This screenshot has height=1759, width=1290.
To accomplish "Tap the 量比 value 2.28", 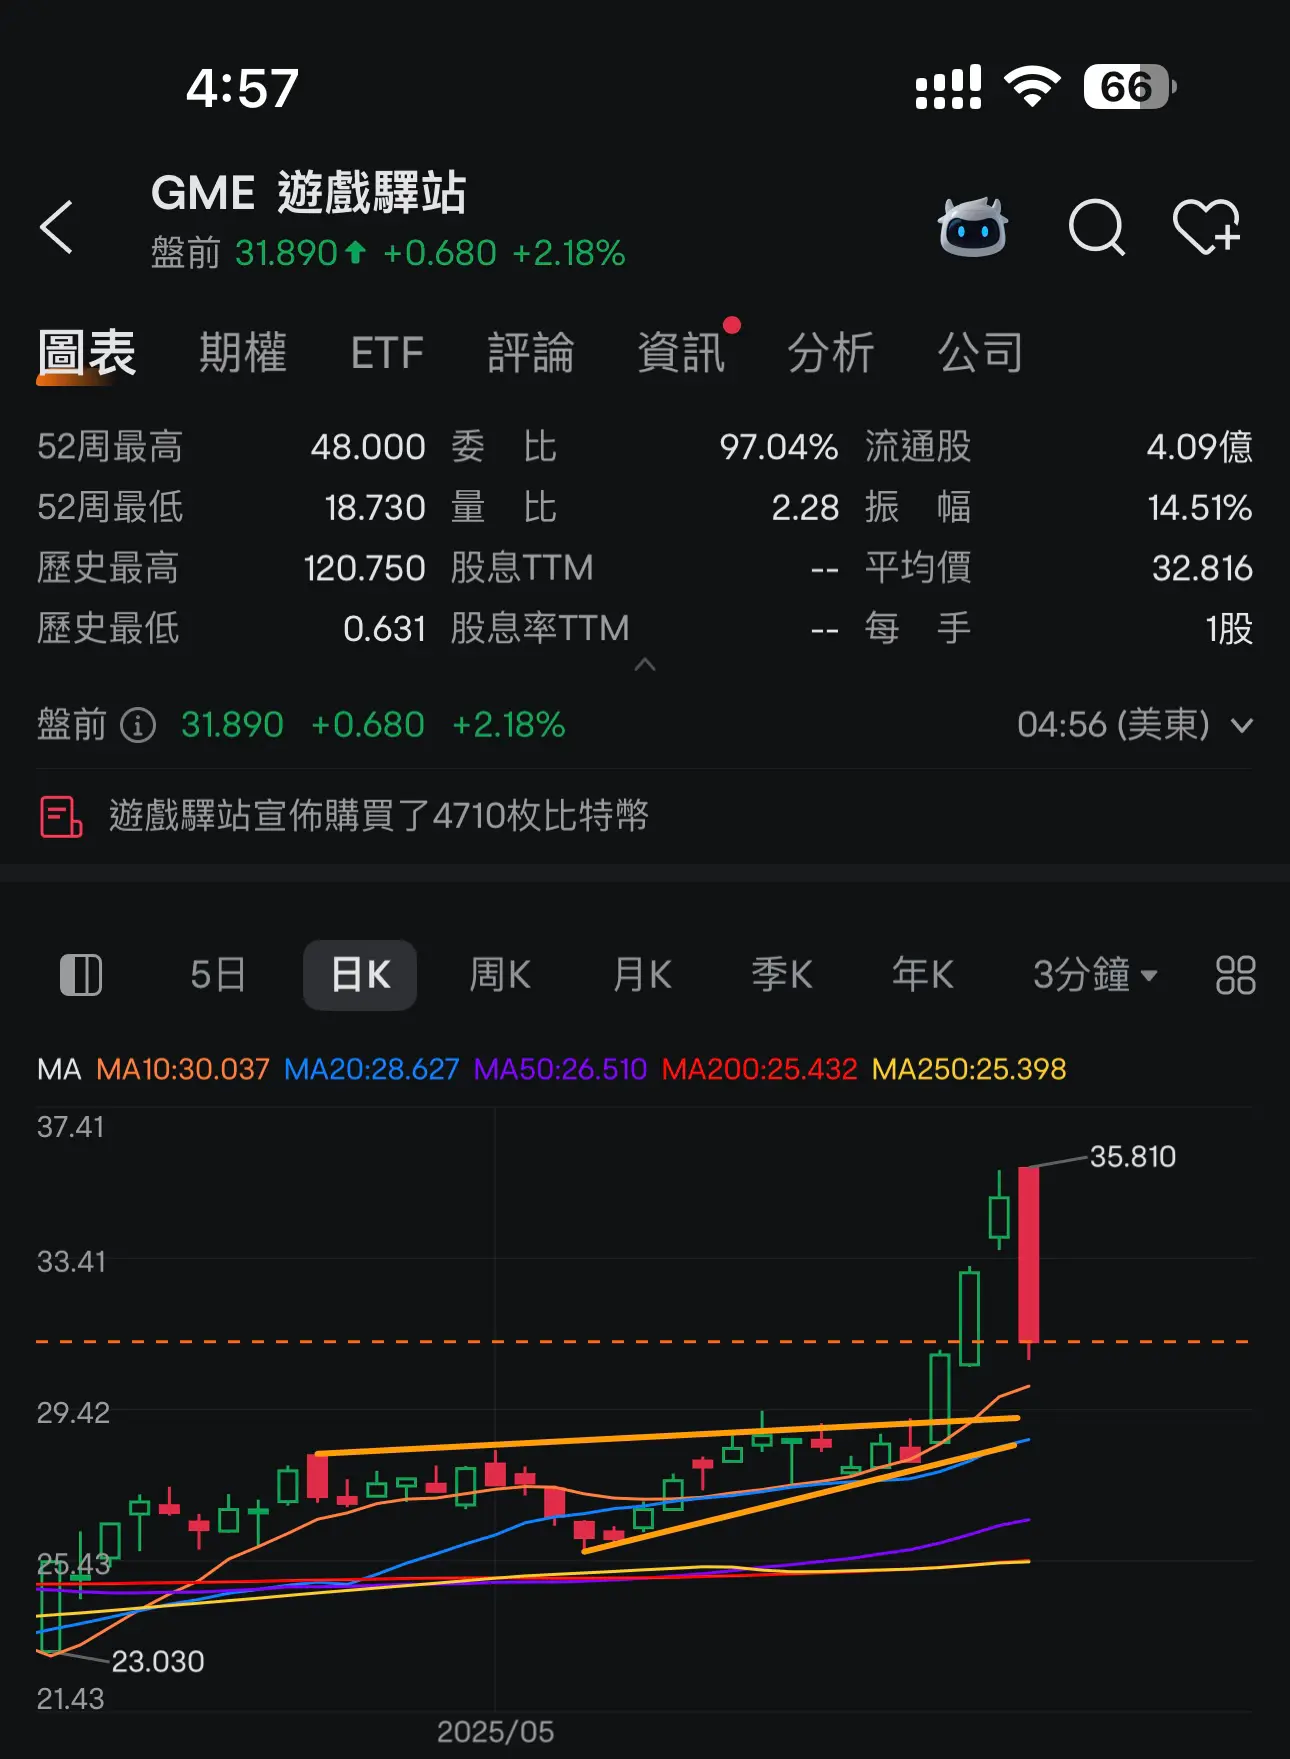I will point(805,508).
